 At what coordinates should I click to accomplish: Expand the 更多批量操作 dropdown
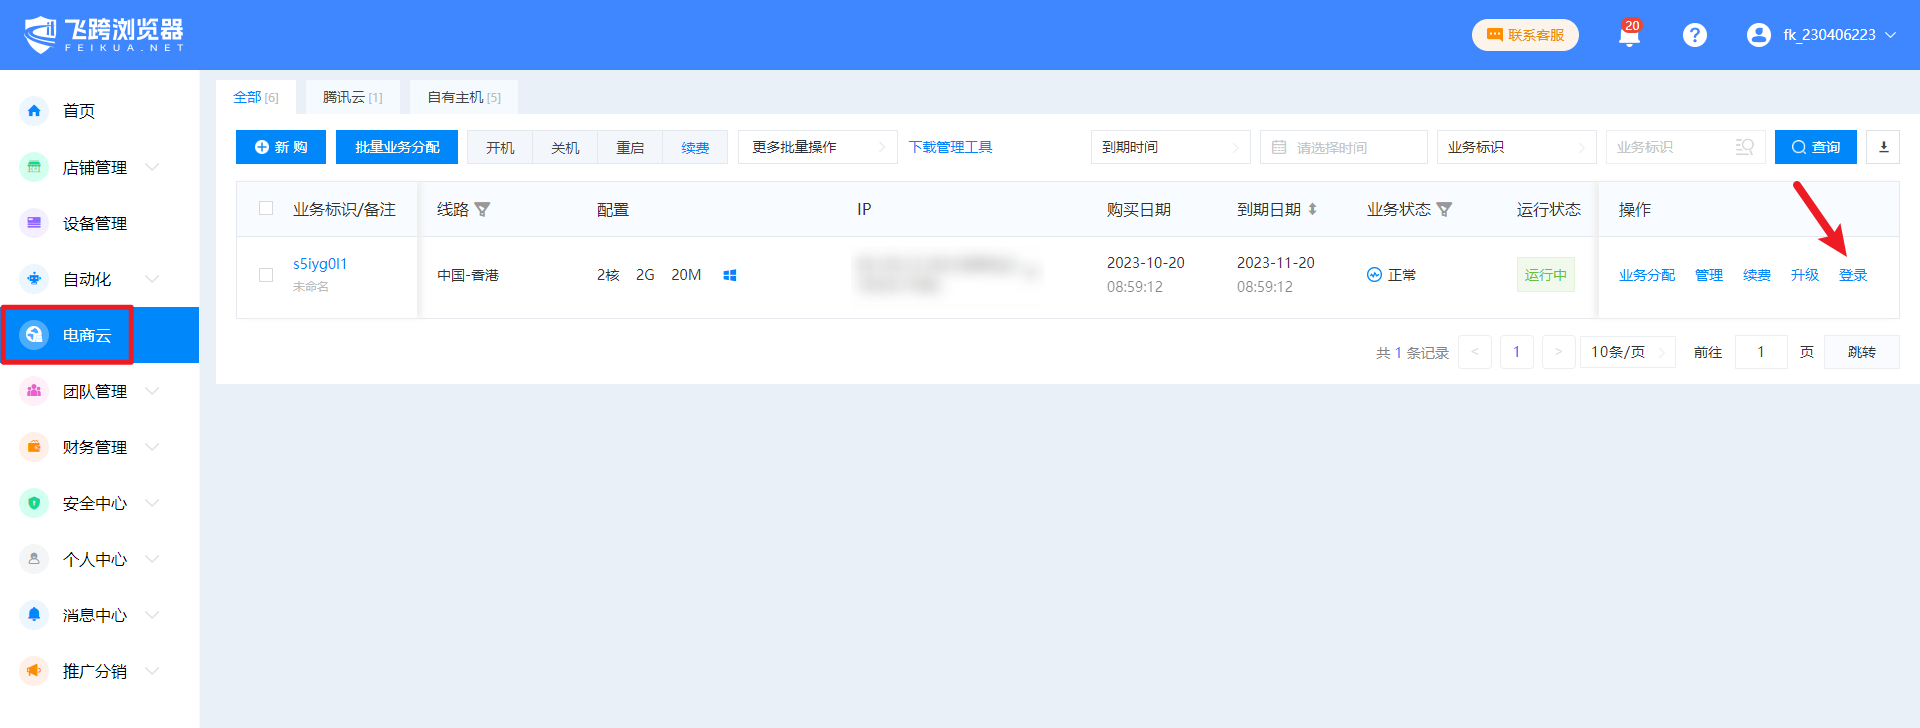click(817, 147)
